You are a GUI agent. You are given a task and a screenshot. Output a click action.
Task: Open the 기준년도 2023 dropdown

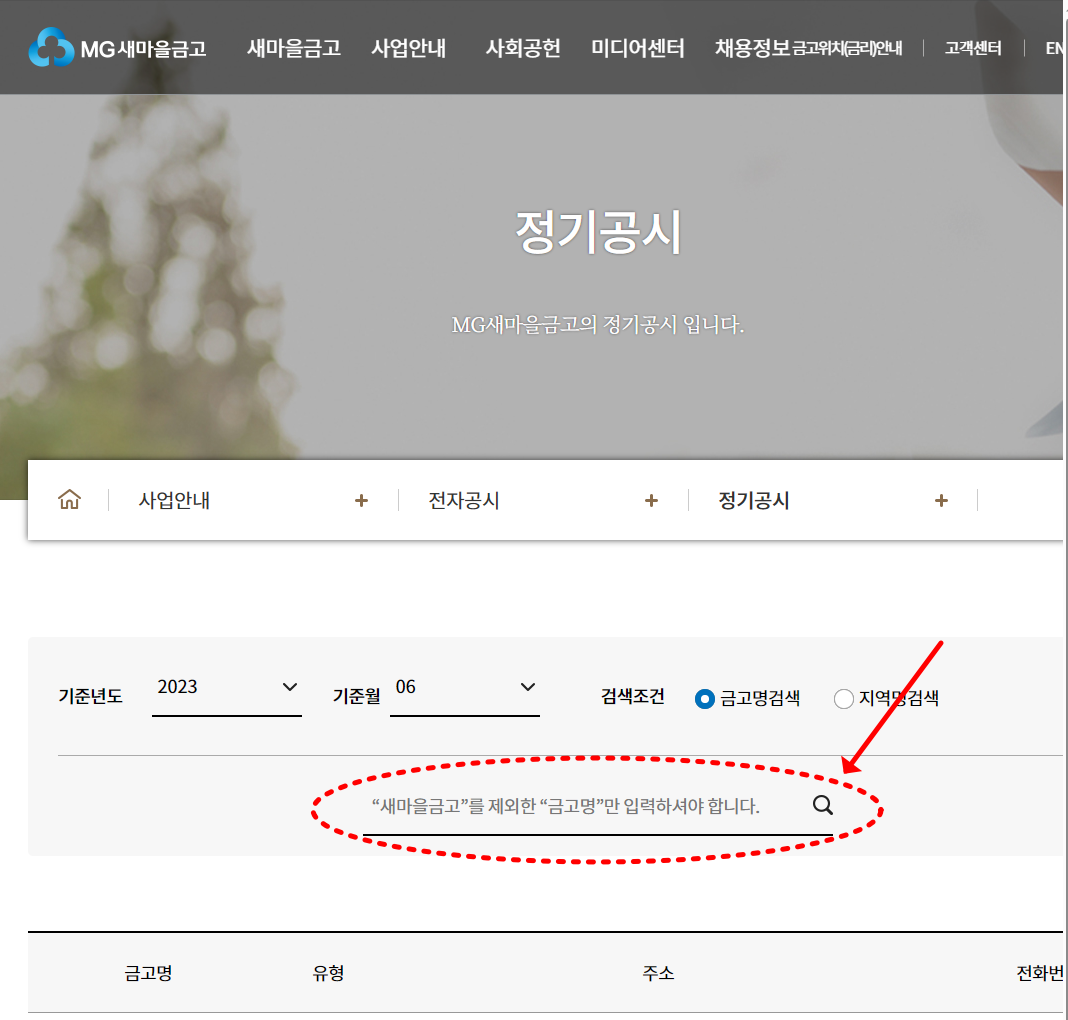coord(227,689)
